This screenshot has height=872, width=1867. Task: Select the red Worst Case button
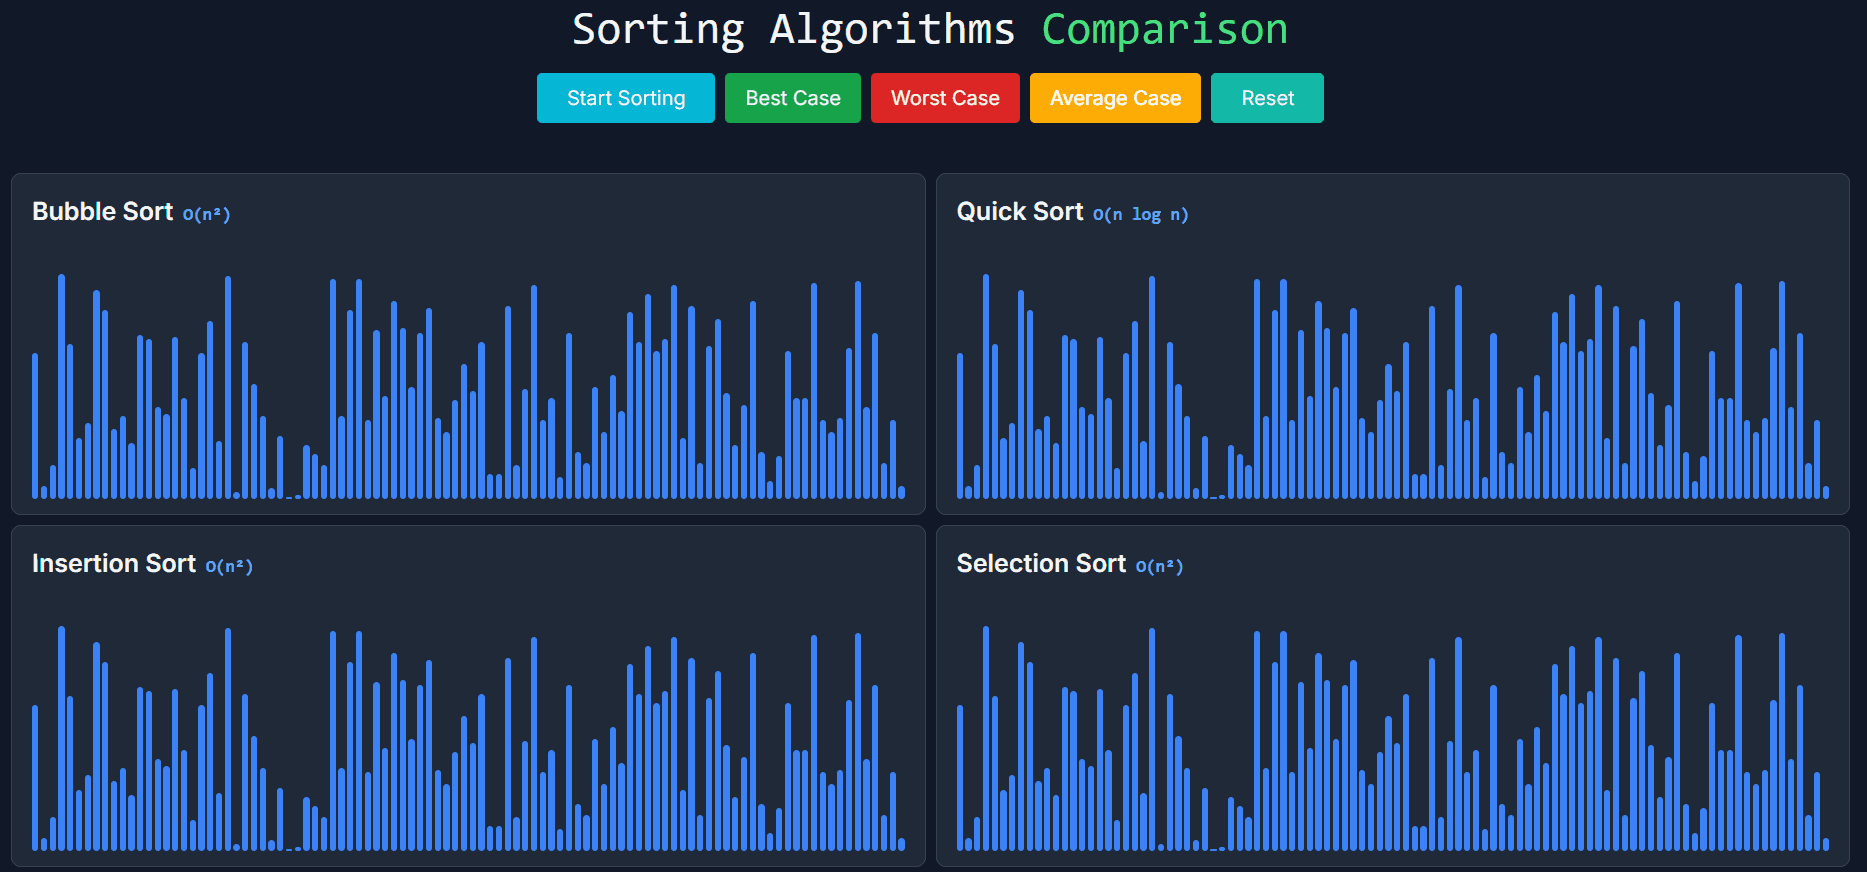point(945,98)
